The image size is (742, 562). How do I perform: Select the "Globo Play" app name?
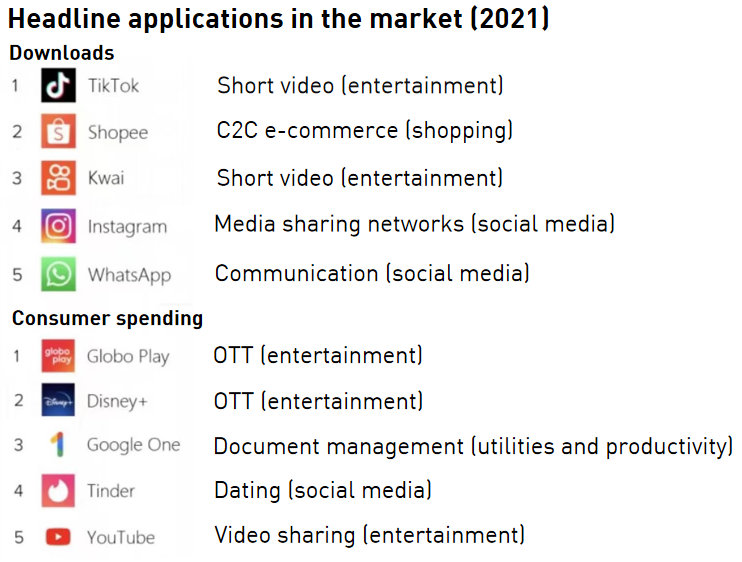[128, 357]
